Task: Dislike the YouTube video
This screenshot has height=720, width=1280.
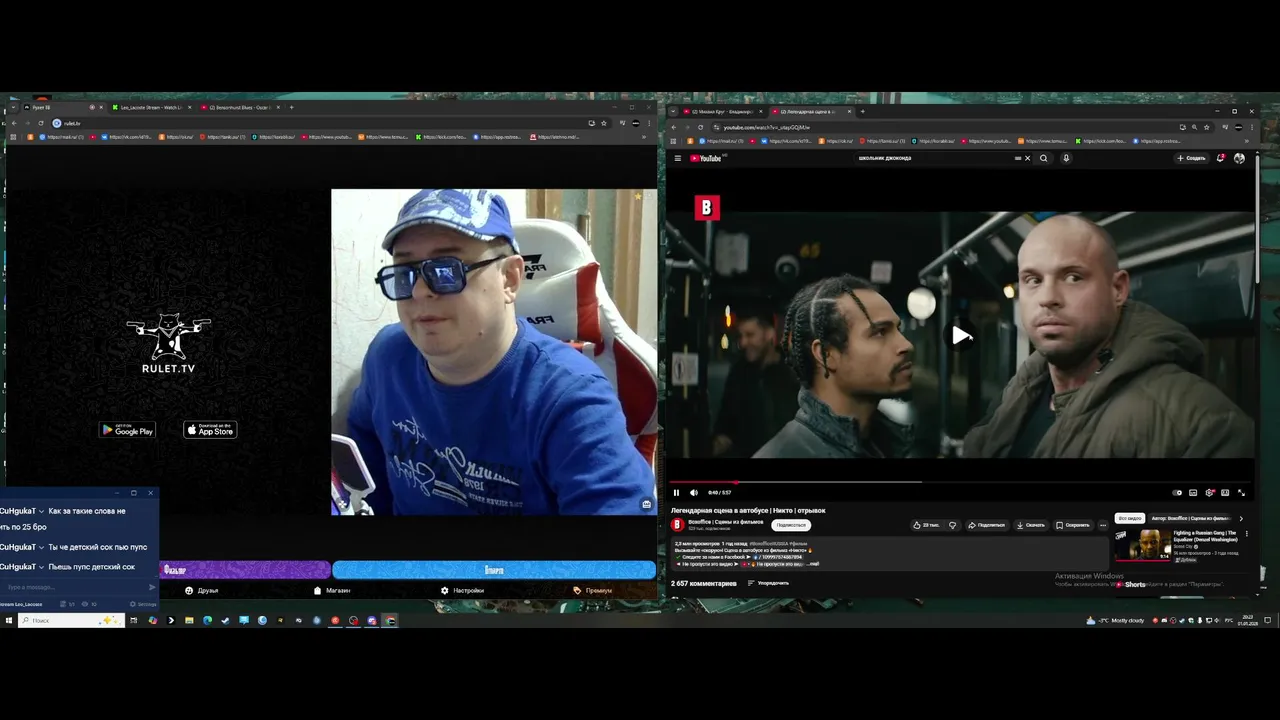Action: pyautogui.click(x=952, y=525)
